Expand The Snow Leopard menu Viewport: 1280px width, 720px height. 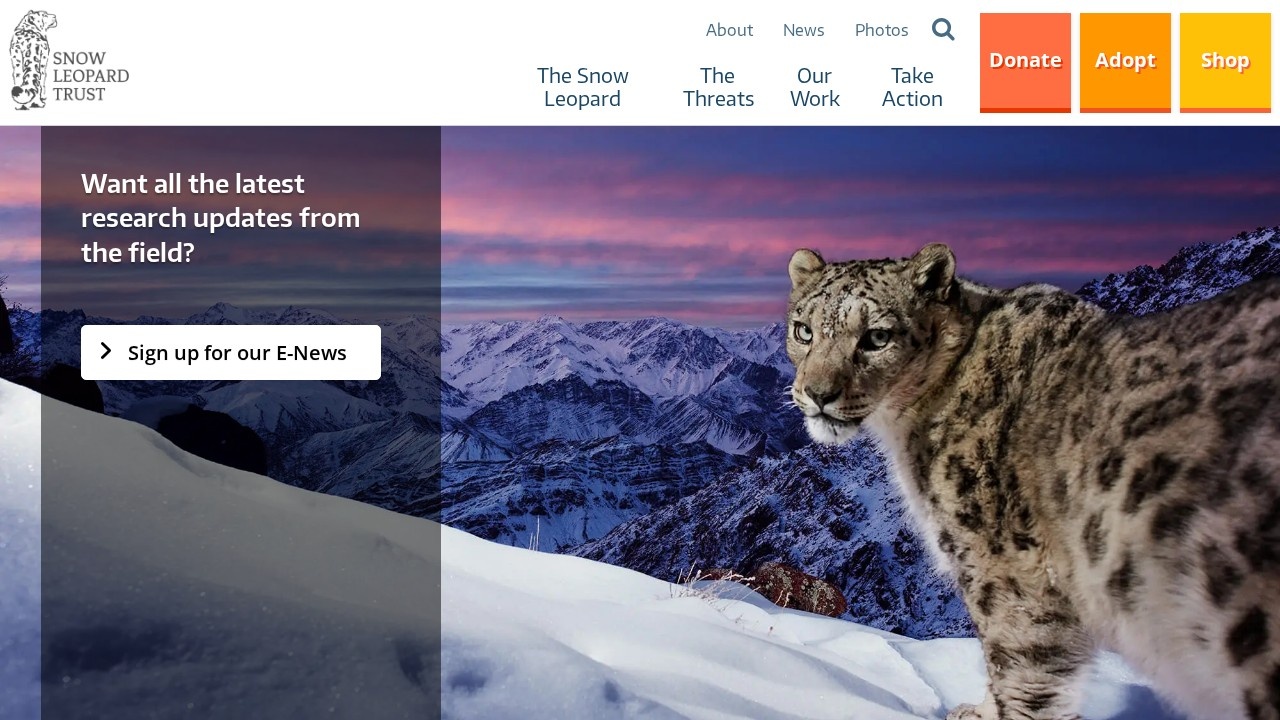click(582, 87)
